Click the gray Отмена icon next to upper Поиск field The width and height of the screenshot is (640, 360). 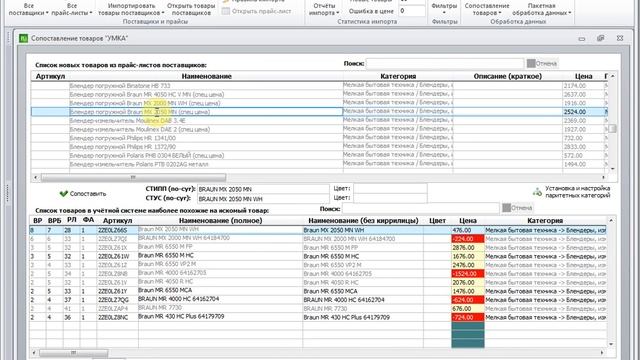point(531,63)
